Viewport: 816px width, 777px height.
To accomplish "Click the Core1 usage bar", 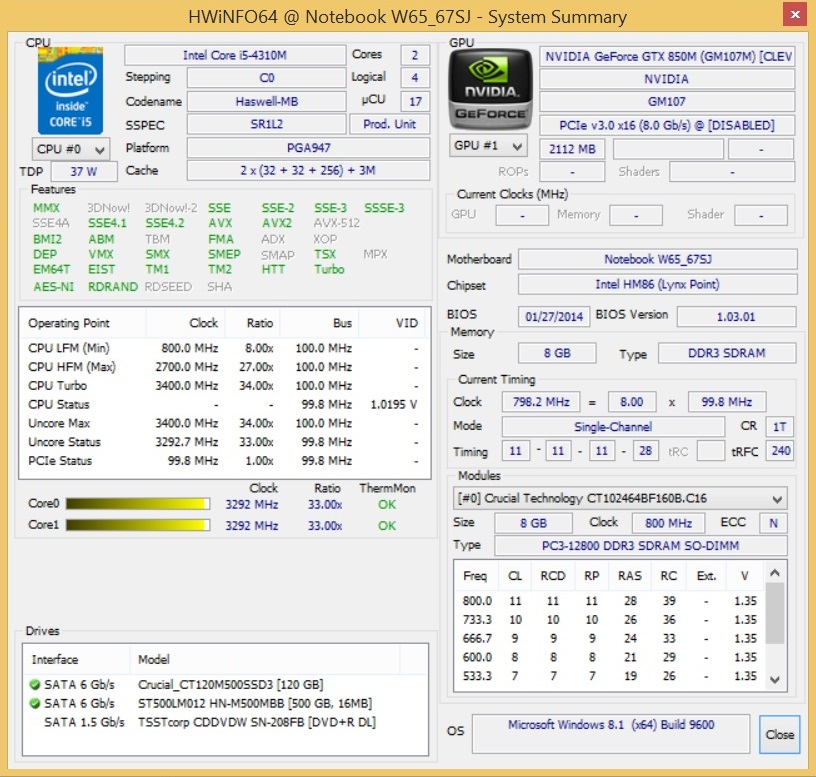I will tap(138, 525).
